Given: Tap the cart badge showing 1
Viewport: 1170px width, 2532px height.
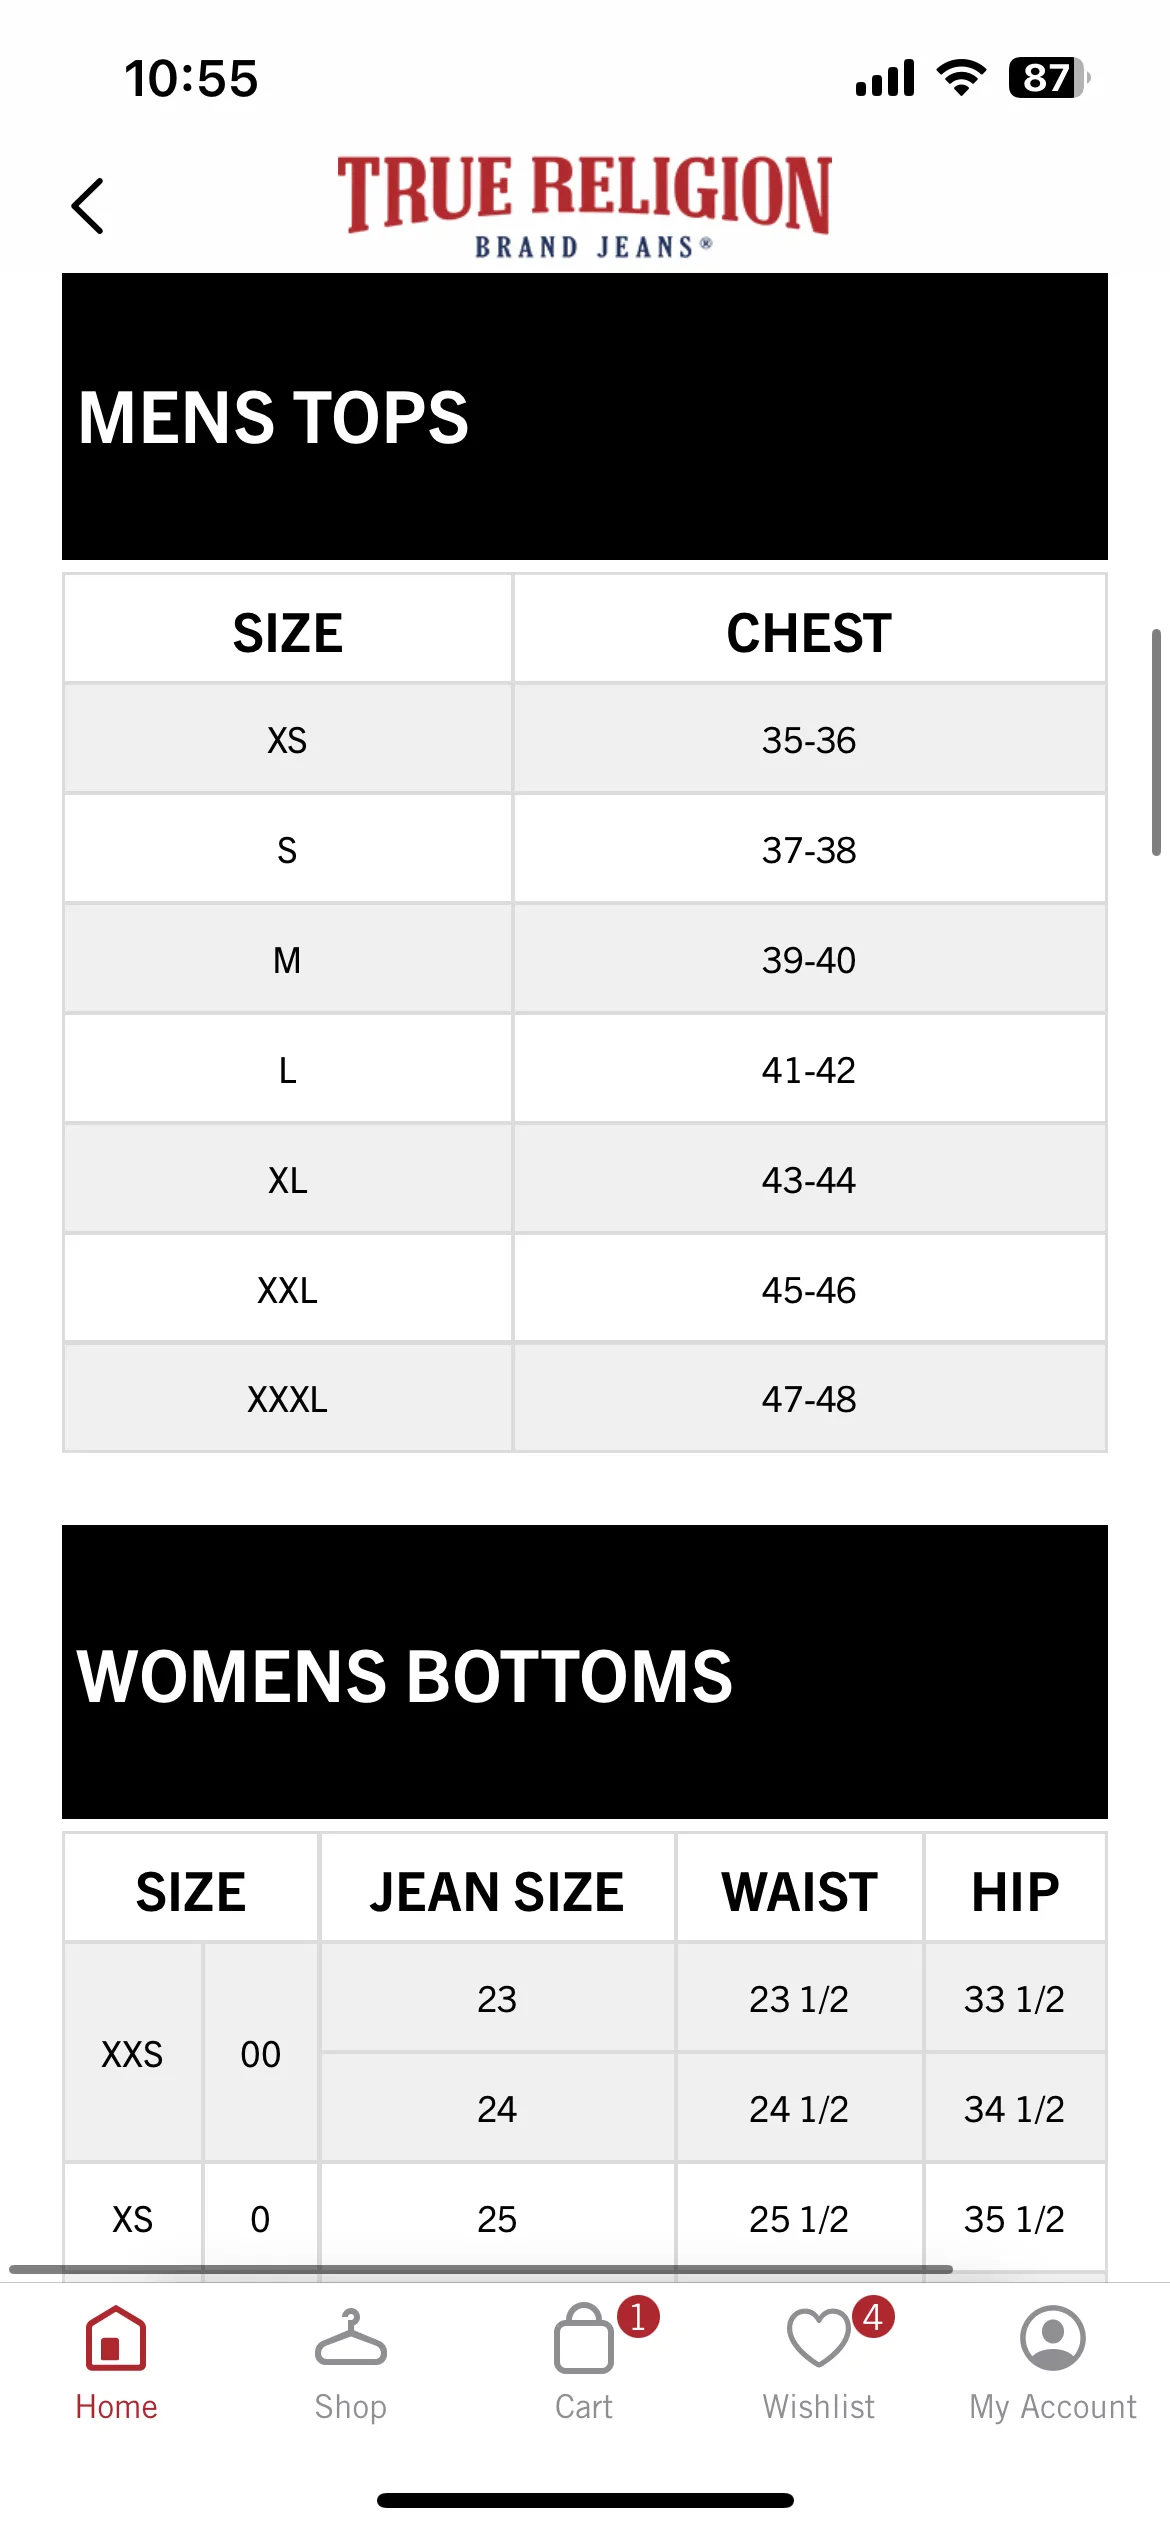Looking at the screenshot, I should [x=638, y=2316].
